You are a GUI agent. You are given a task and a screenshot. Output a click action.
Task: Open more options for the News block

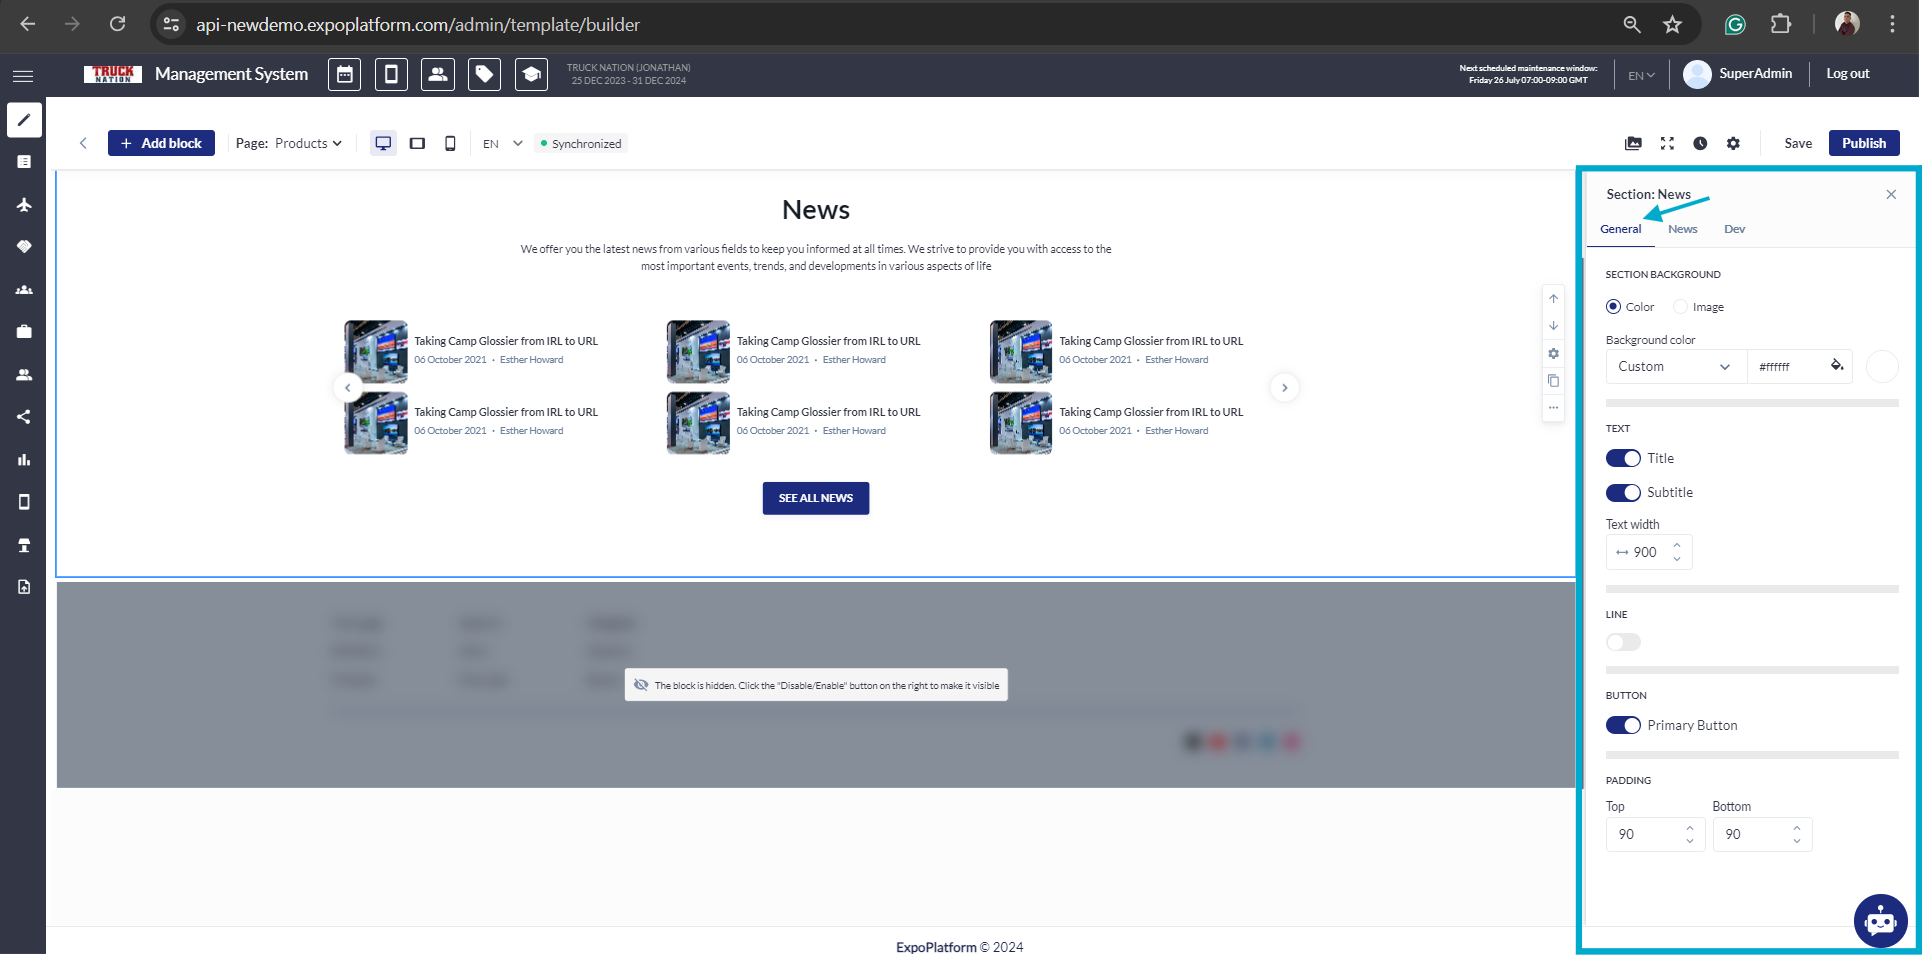coord(1553,408)
